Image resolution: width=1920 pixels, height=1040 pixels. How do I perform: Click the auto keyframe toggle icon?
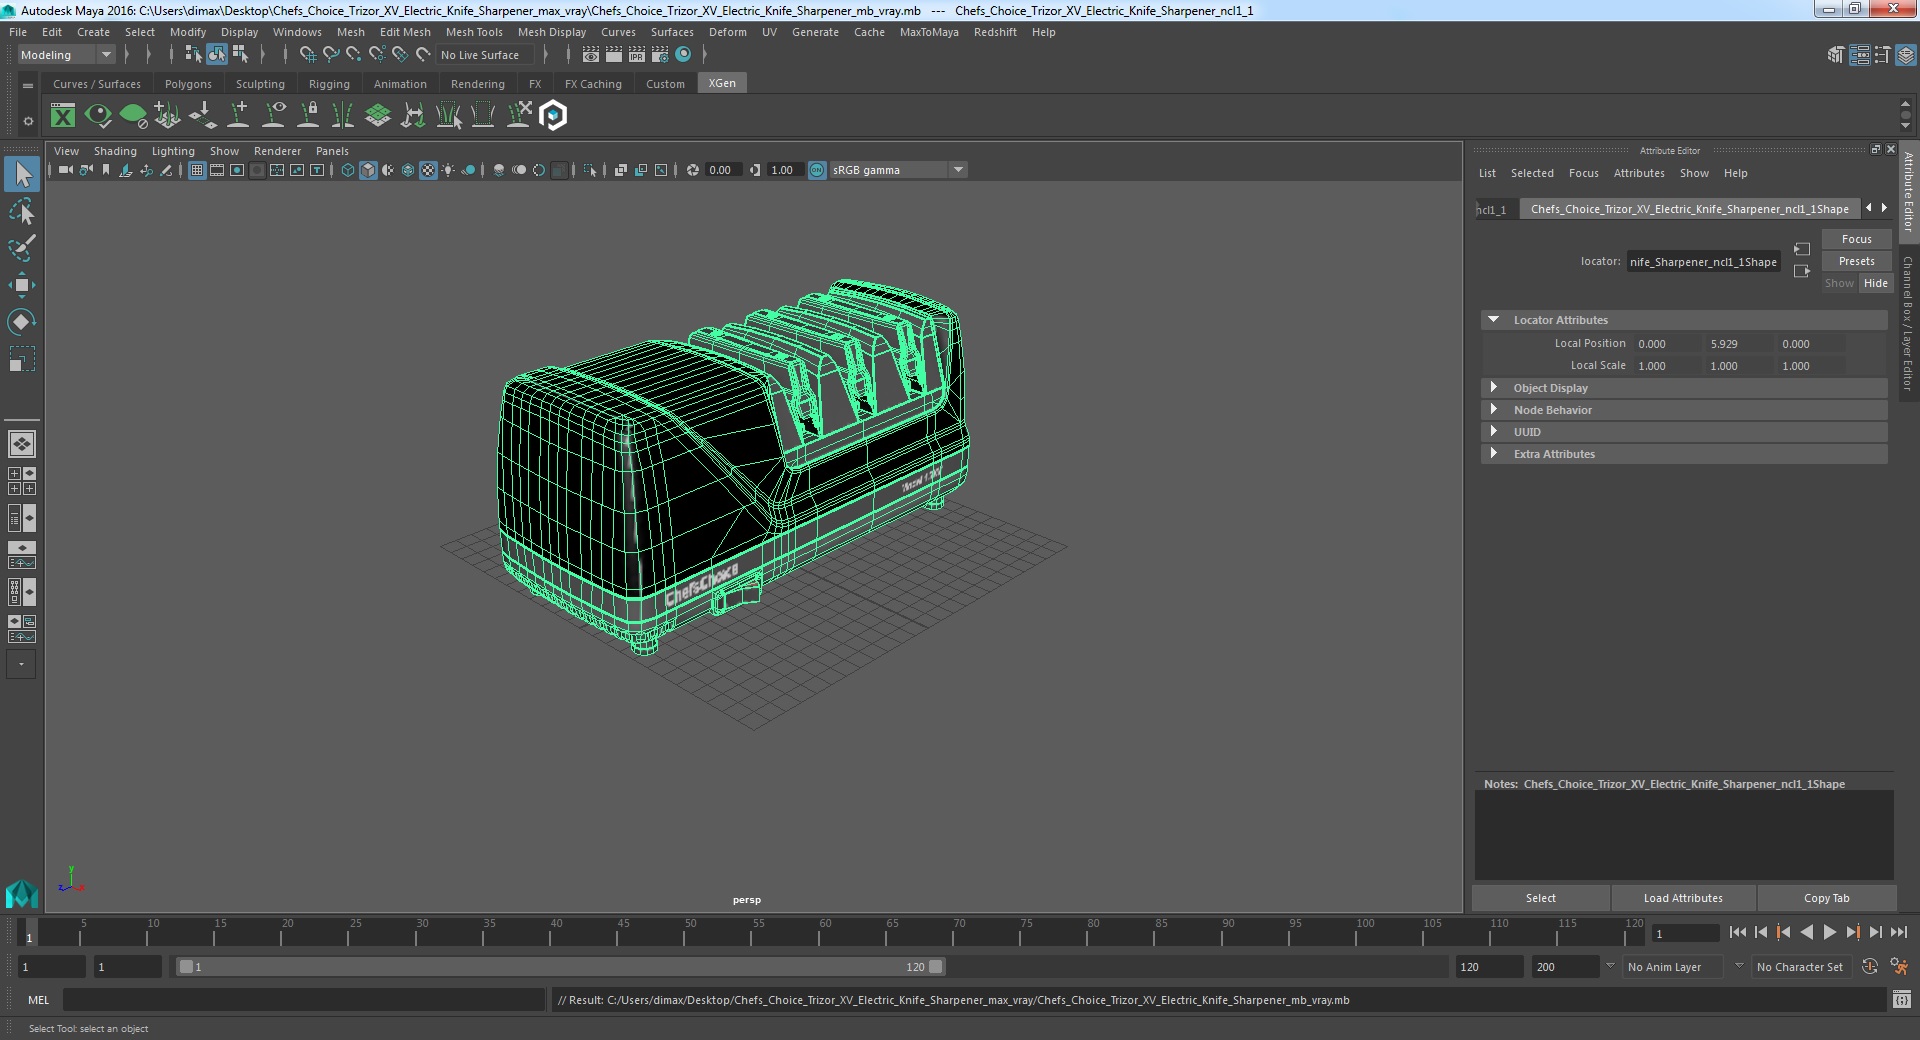[1869, 967]
